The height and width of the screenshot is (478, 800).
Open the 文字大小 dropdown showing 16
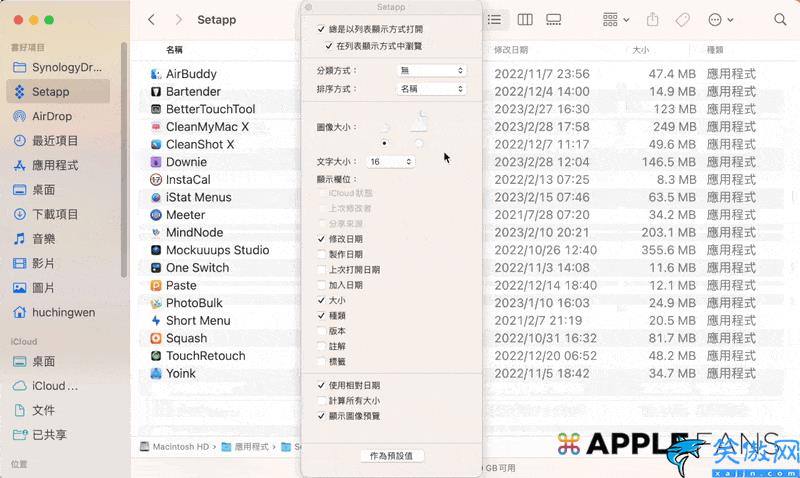(390, 162)
